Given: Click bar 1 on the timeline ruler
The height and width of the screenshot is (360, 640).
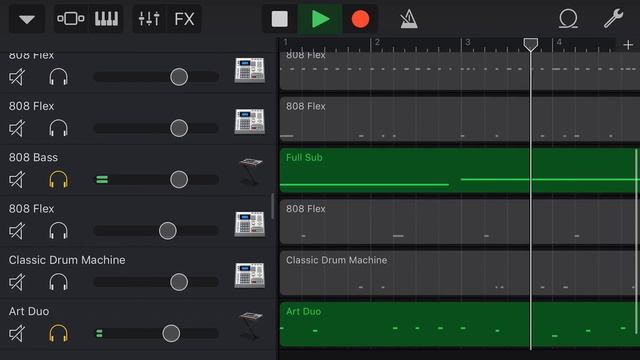Looking at the screenshot, I should point(285,42).
